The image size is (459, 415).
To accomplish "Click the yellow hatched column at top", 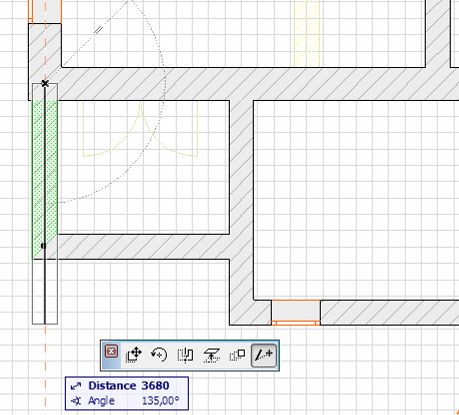I will coord(307,33).
